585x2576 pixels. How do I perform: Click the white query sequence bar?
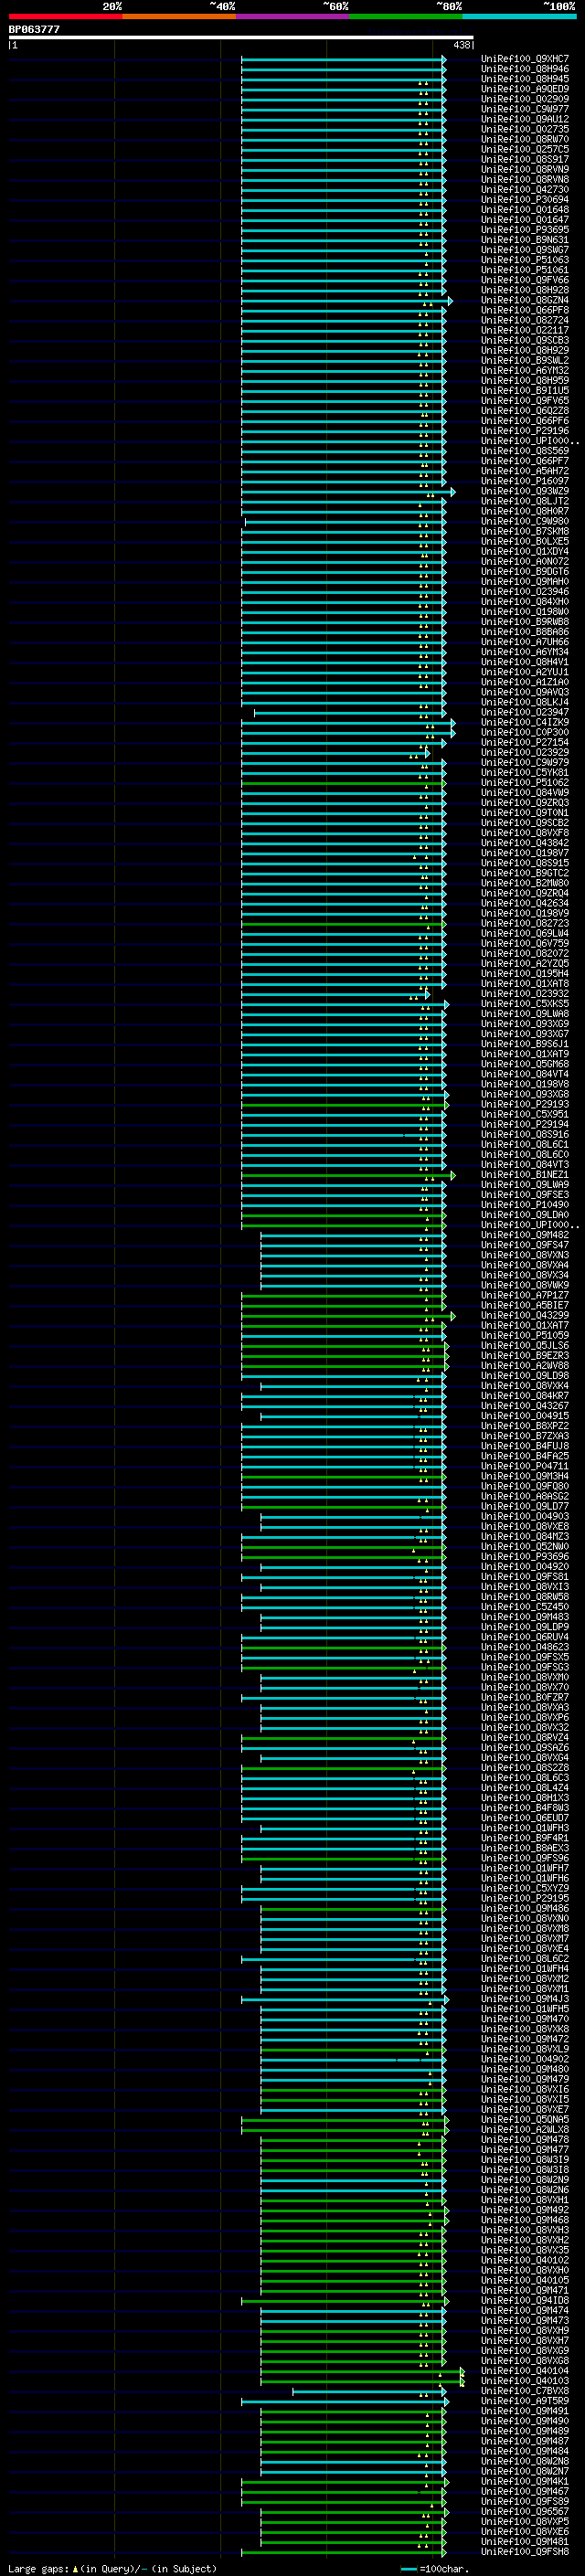241,37
